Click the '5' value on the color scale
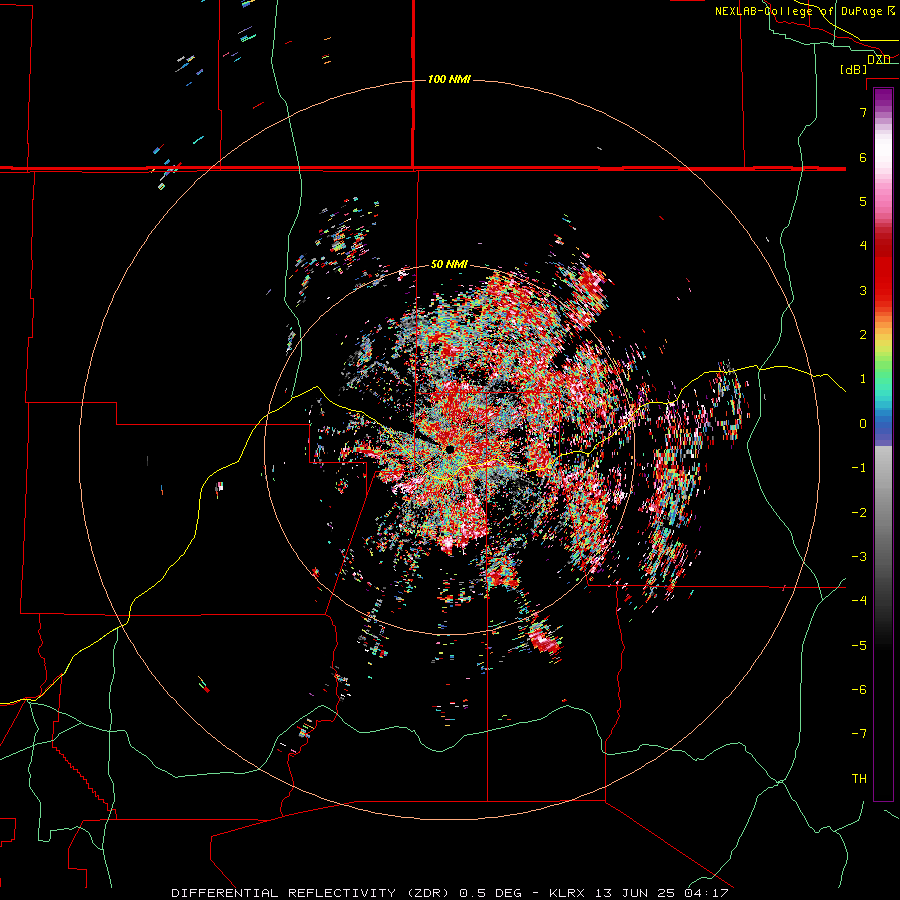The image size is (900, 900). click(x=863, y=201)
